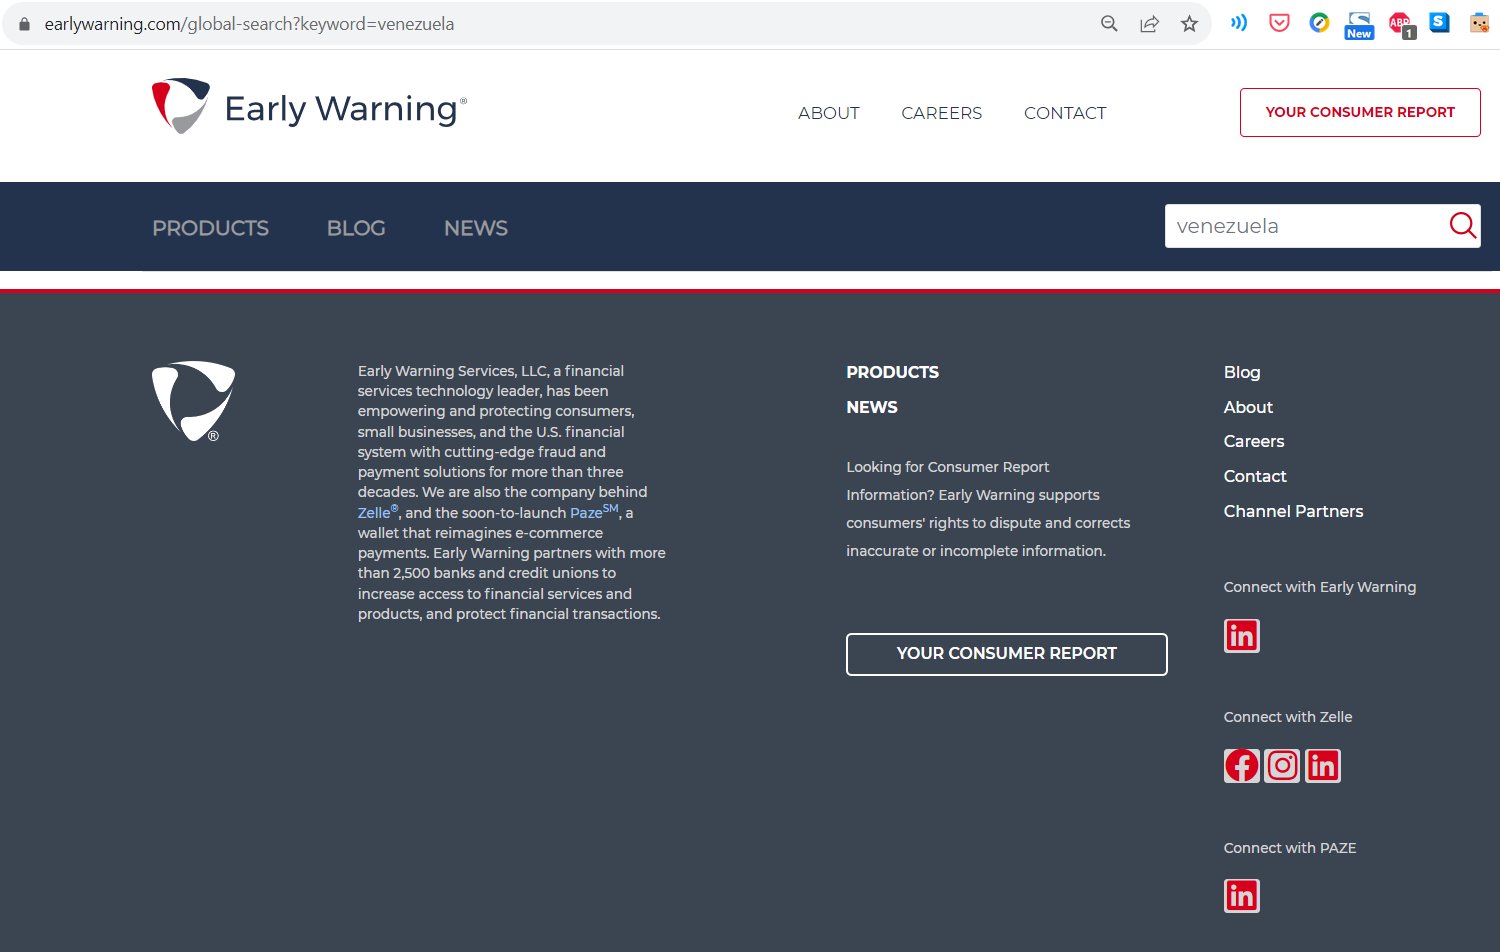Open the extension icon labeled New
Screen dimensions: 1500x952
(x=1359, y=25)
